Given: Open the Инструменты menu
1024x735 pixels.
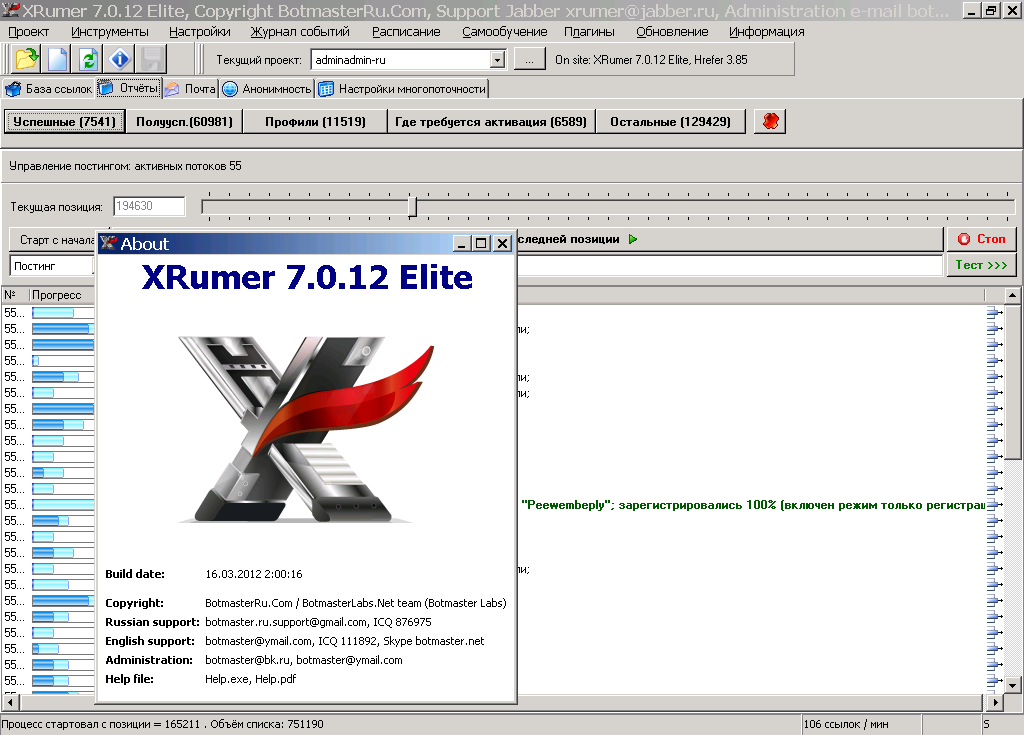Looking at the screenshot, I should click(110, 31).
